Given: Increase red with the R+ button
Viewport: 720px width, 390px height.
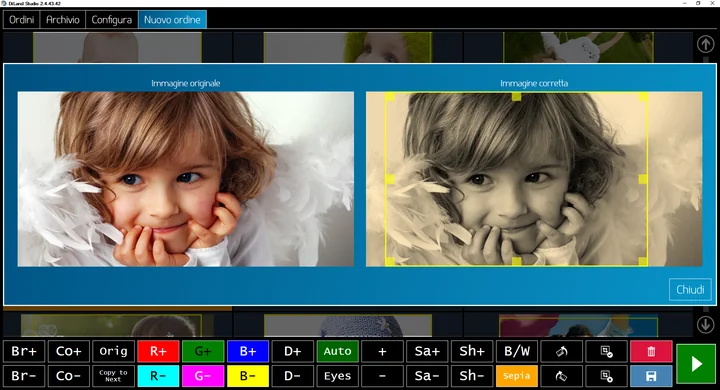Looking at the screenshot, I should point(158,351).
